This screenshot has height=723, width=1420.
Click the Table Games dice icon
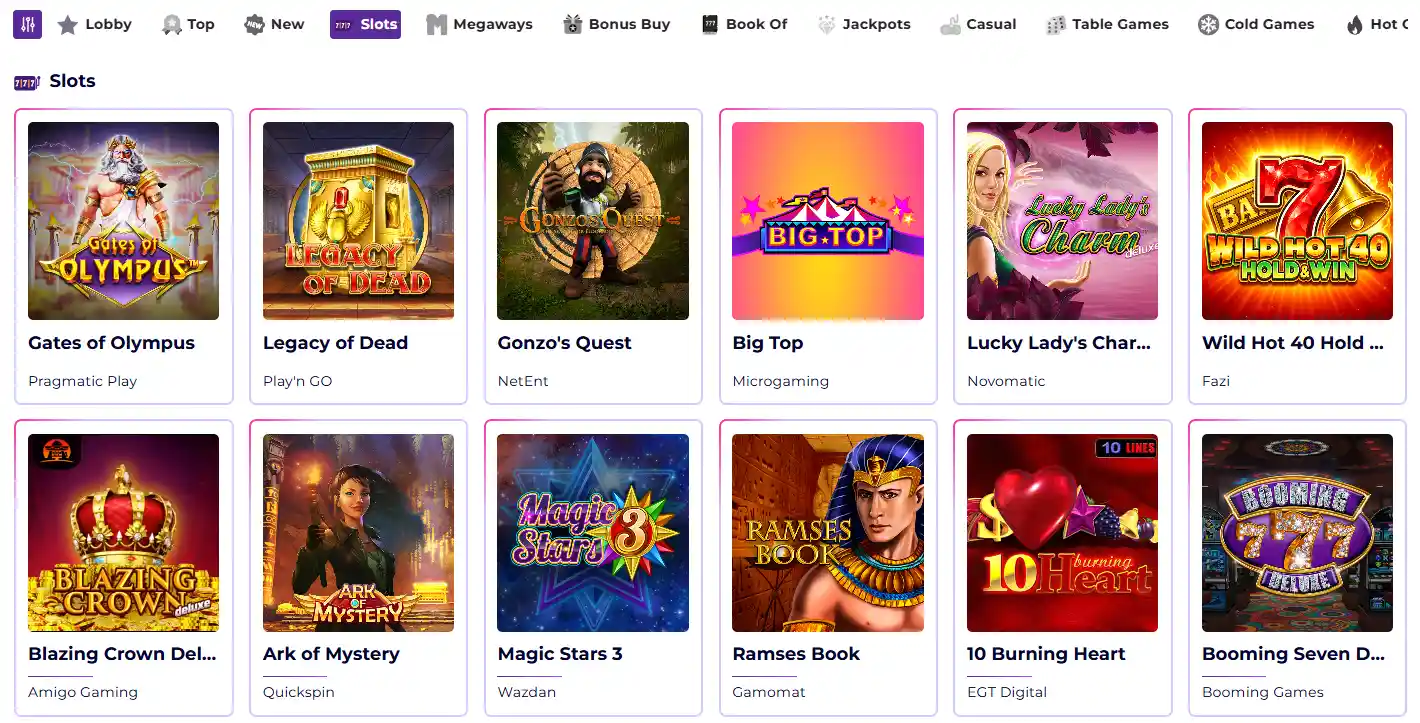pos(1056,25)
